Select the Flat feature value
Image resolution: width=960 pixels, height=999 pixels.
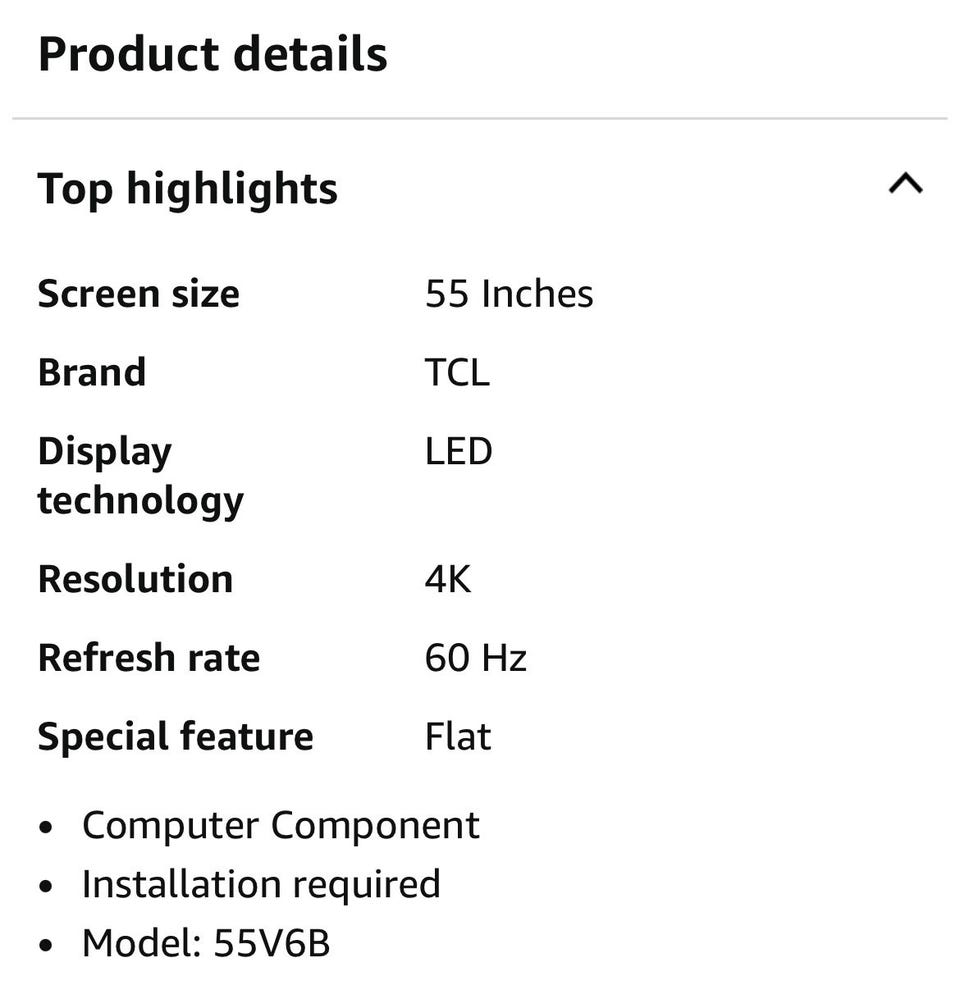pyautogui.click(x=458, y=737)
